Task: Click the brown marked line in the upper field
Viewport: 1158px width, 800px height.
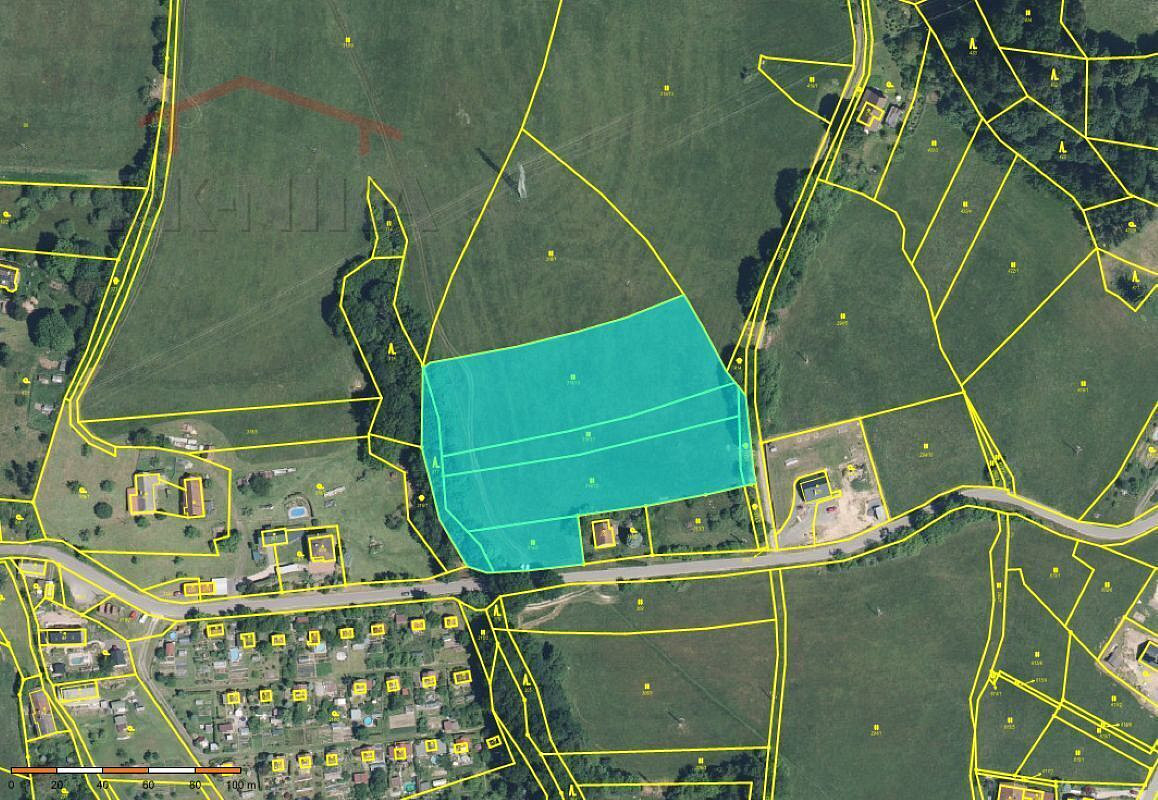Action: coord(272,112)
